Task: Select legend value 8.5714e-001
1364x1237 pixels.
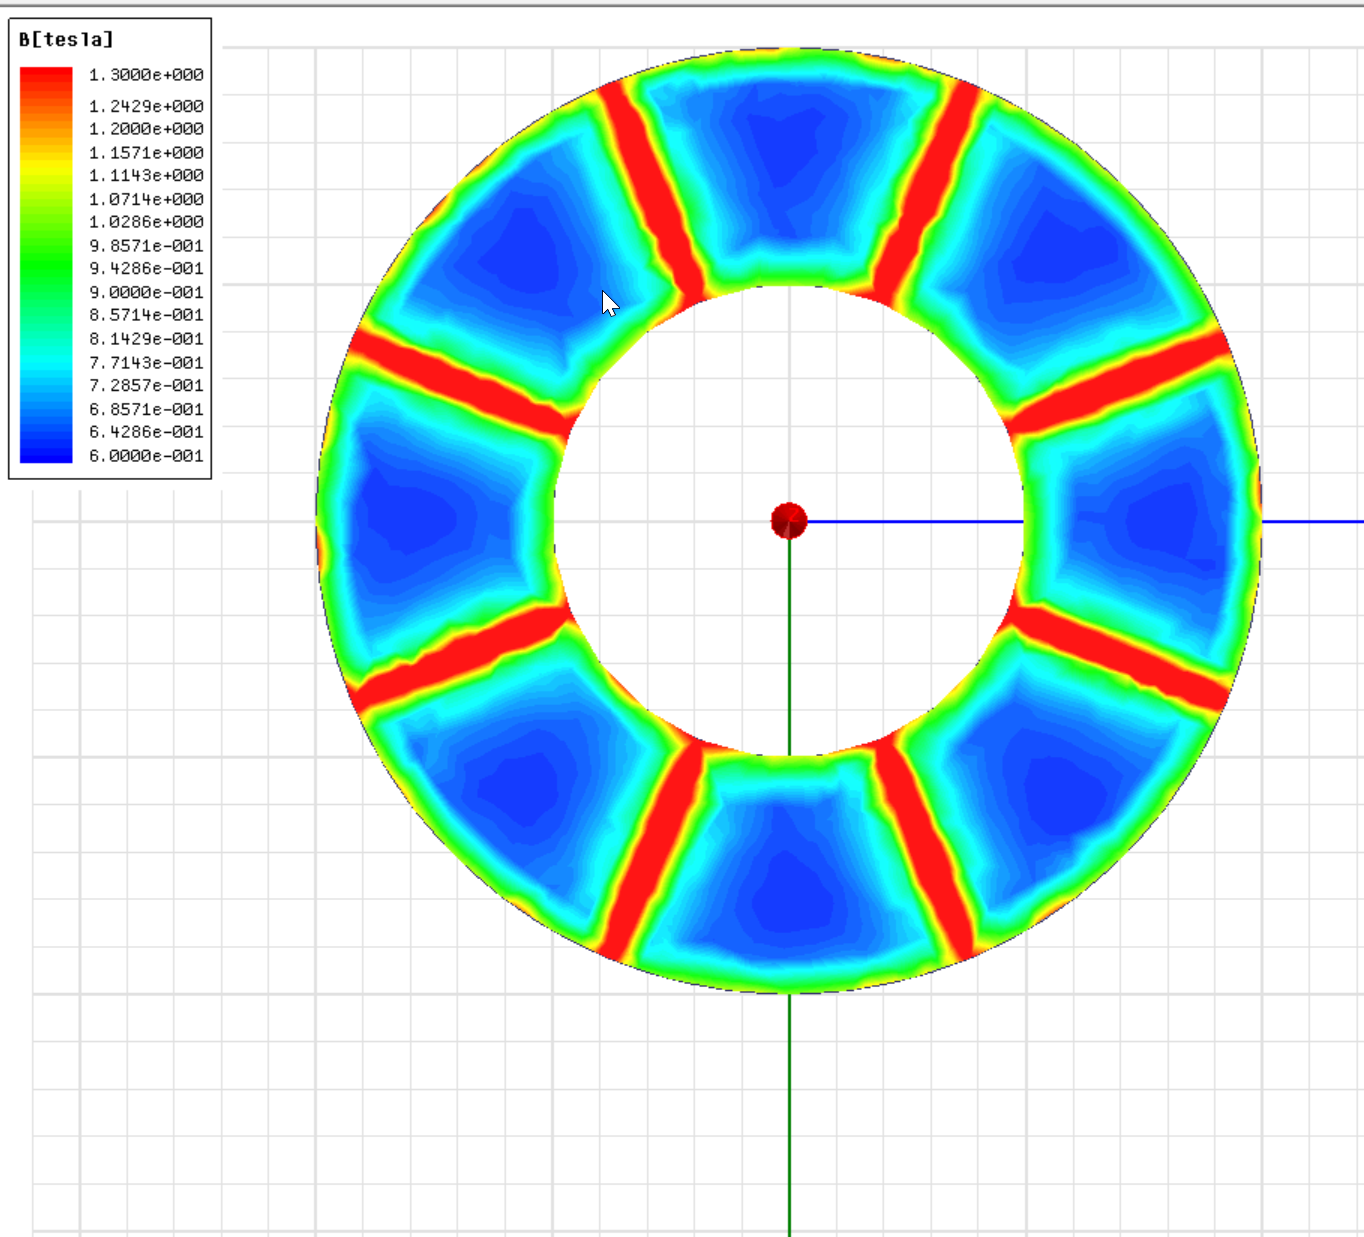Action: pyautogui.click(x=146, y=315)
